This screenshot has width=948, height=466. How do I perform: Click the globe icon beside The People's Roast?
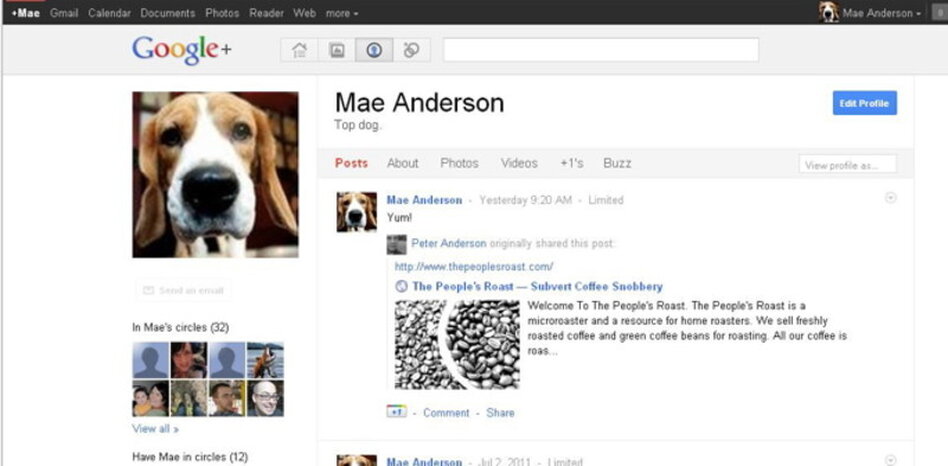tap(402, 286)
